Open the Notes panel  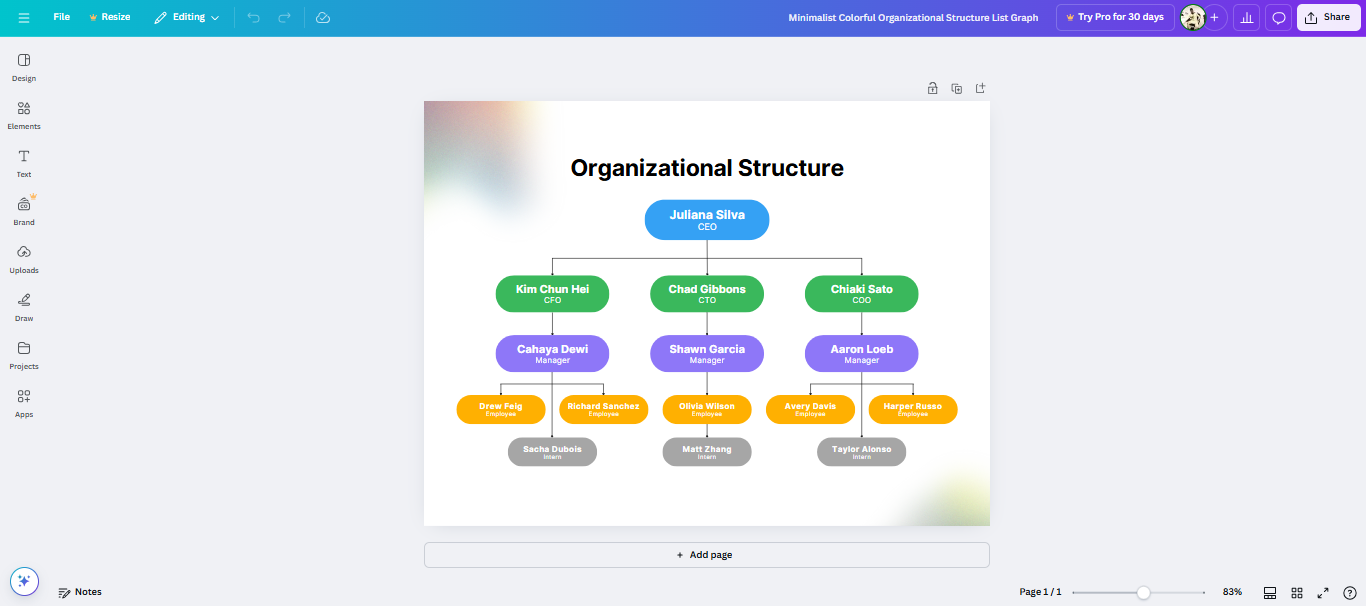pyautogui.click(x=80, y=592)
